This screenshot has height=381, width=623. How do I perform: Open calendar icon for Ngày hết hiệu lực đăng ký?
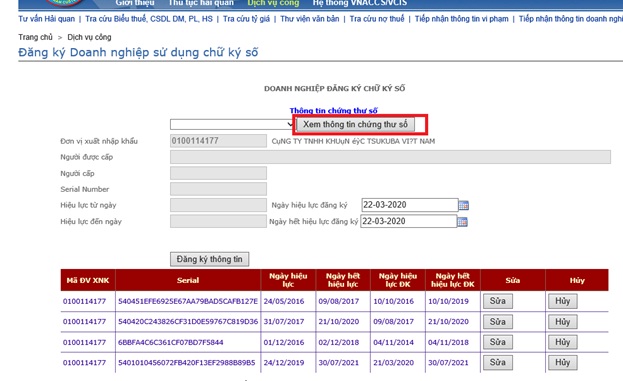coord(462,222)
